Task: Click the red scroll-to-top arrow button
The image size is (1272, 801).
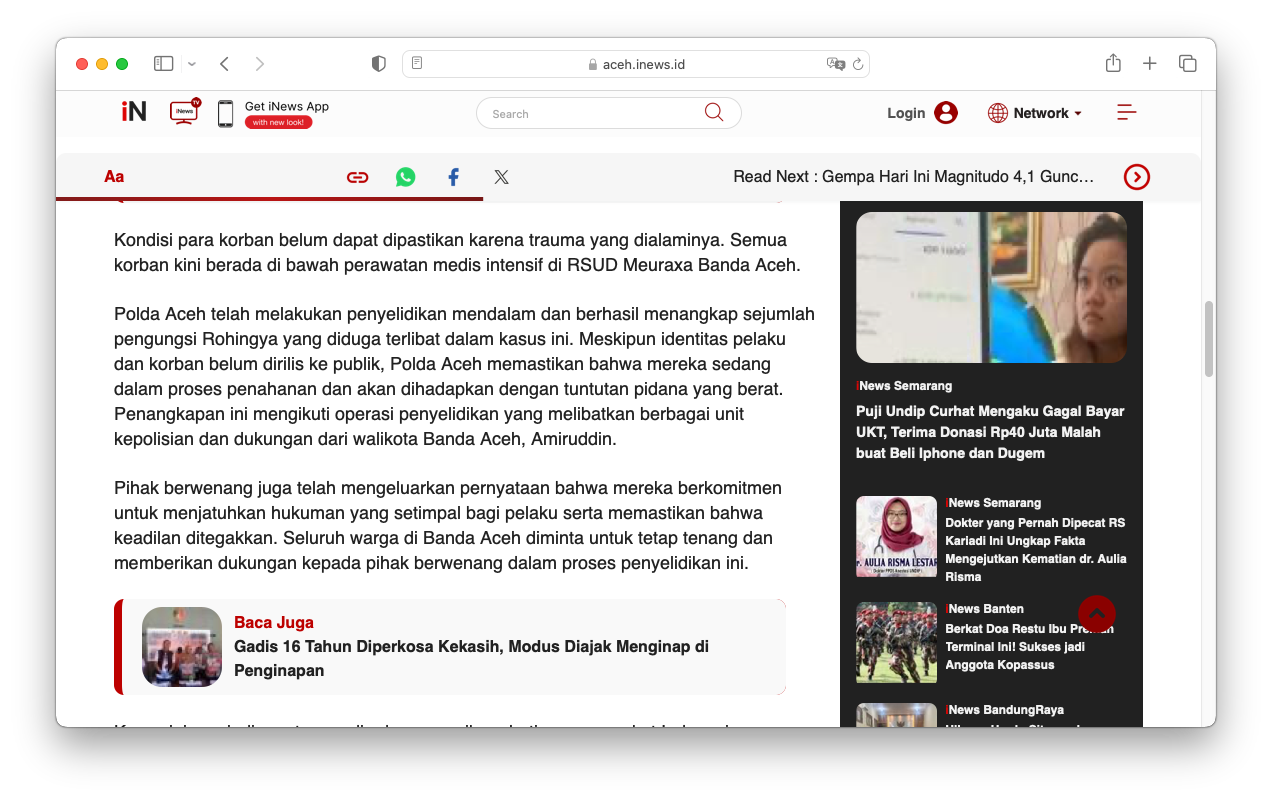Action: click(1097, 614)
